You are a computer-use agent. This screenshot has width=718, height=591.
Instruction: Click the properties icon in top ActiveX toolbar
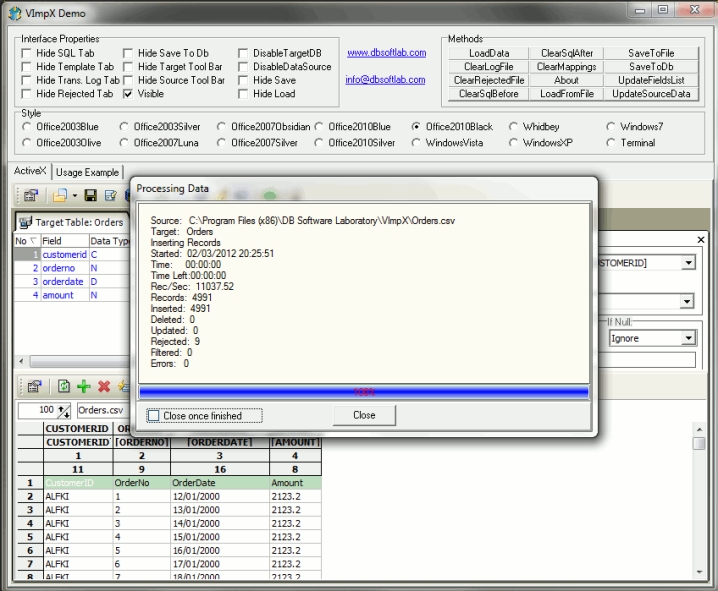coord(31,196)
